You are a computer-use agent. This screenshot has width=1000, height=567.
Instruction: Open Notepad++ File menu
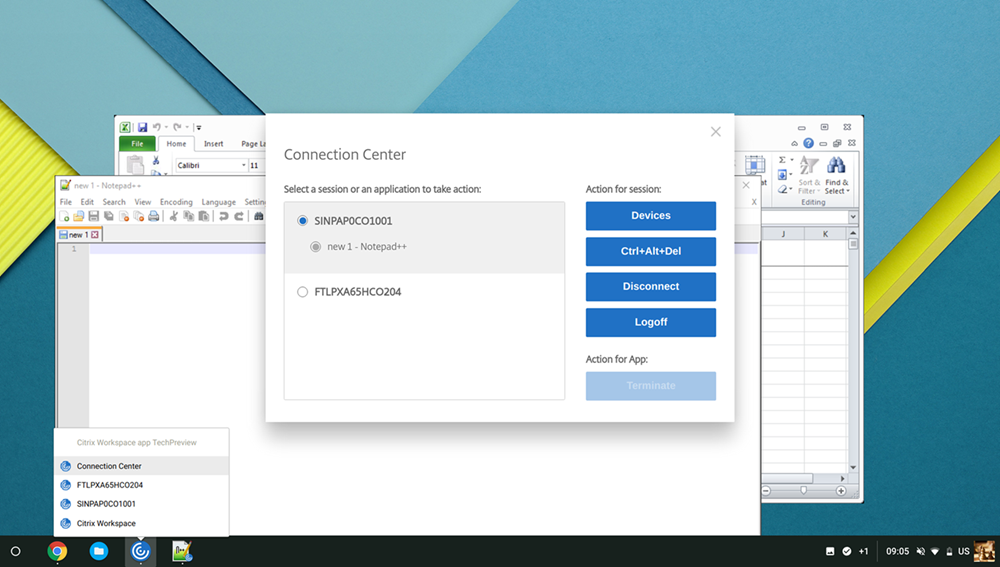pyautogui.click(x=66, y=202)
